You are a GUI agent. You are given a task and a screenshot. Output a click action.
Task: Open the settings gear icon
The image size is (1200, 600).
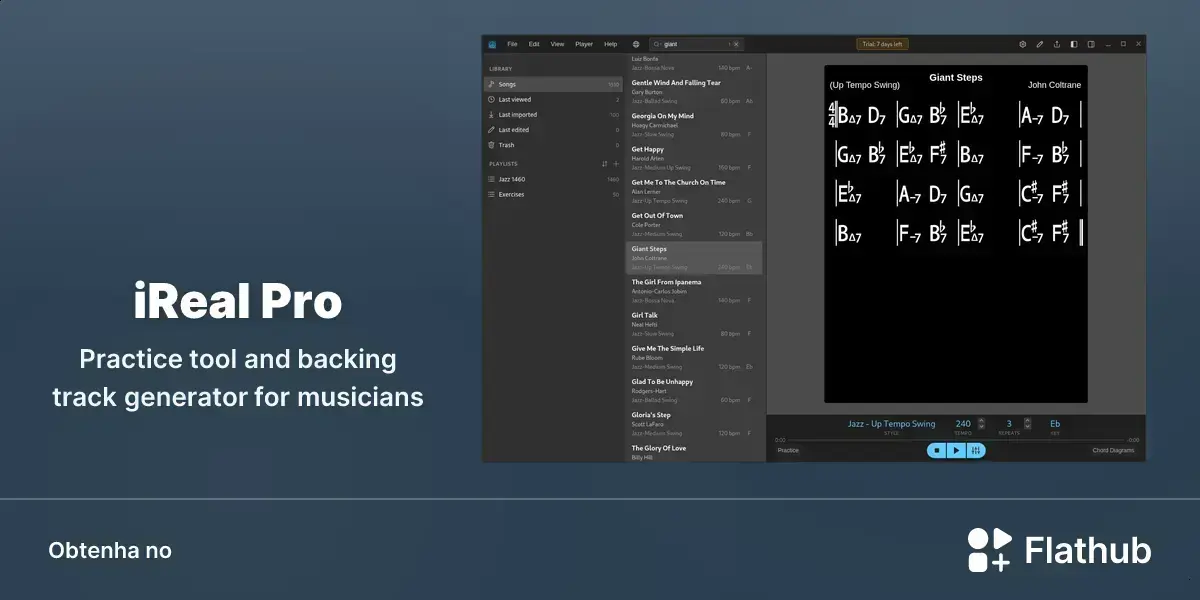tap(1023, 44)
